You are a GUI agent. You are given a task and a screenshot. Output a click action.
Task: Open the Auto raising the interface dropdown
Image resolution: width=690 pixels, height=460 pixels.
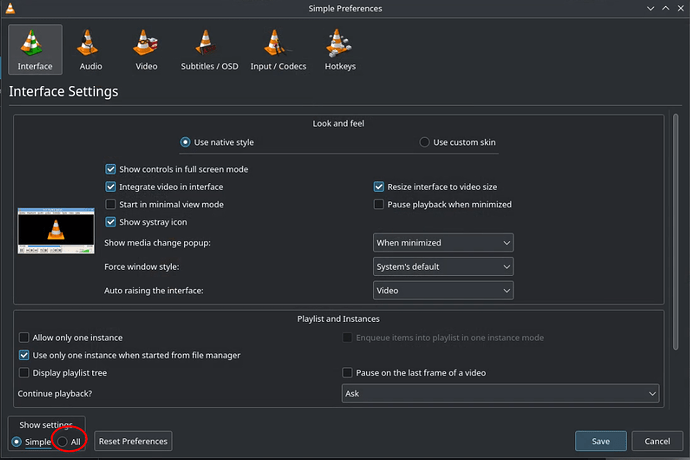click(443, 291)
